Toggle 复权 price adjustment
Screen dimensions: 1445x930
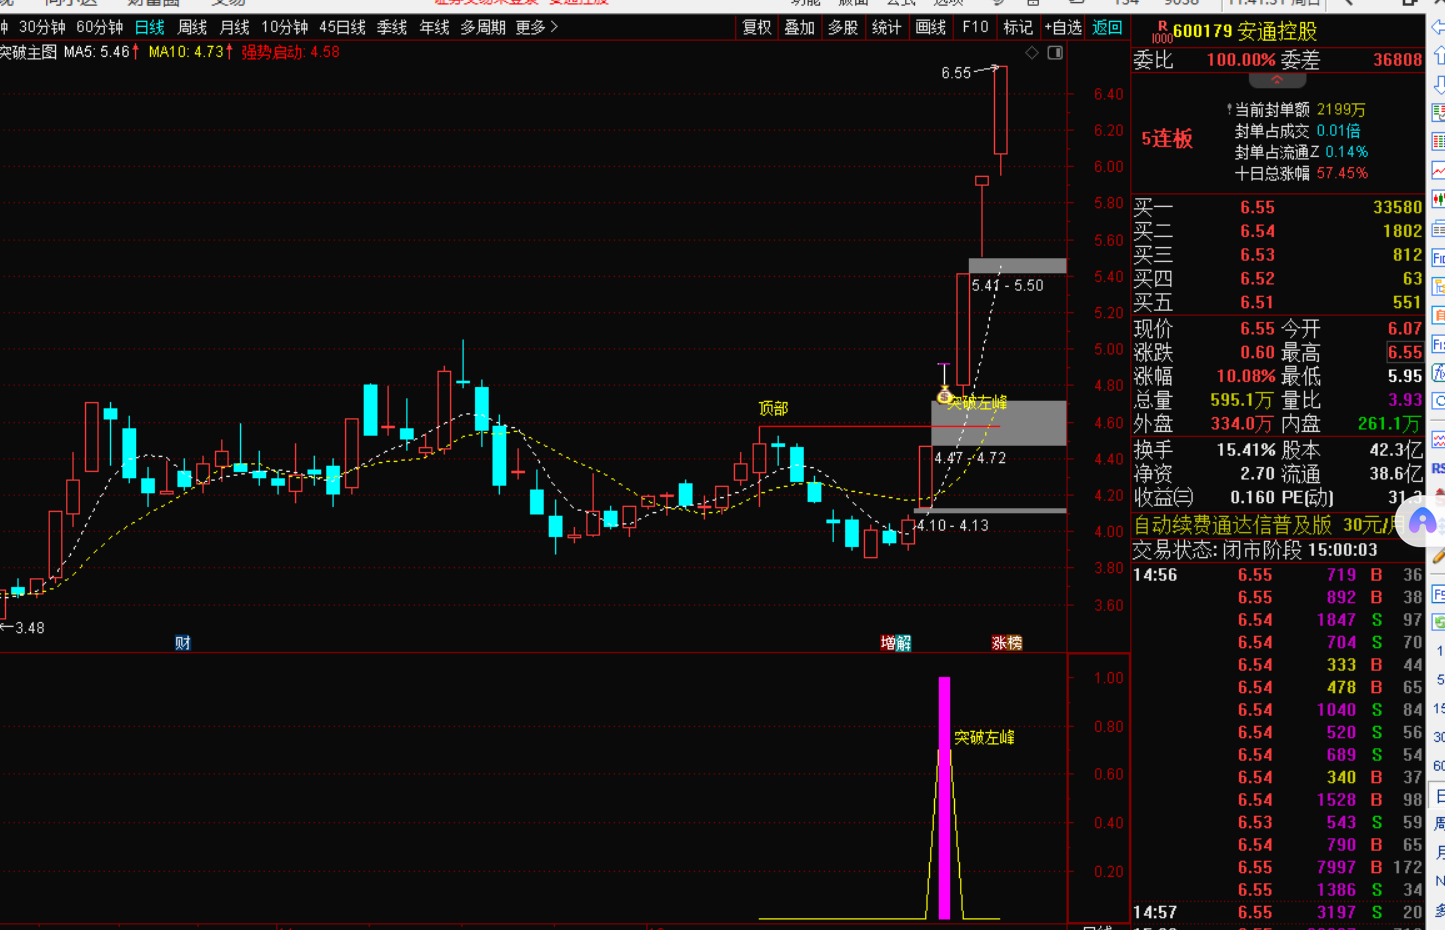[757, 27]
